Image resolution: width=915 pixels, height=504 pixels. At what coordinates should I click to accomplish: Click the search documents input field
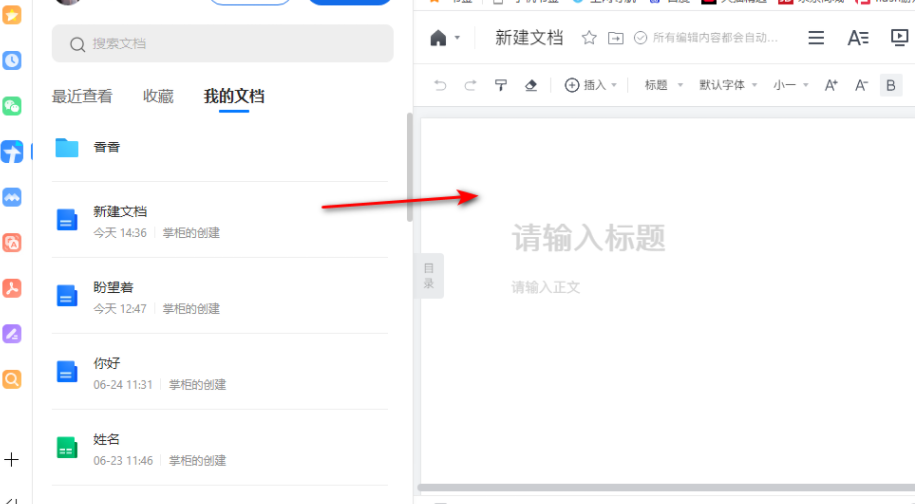(x=222, y=43)
